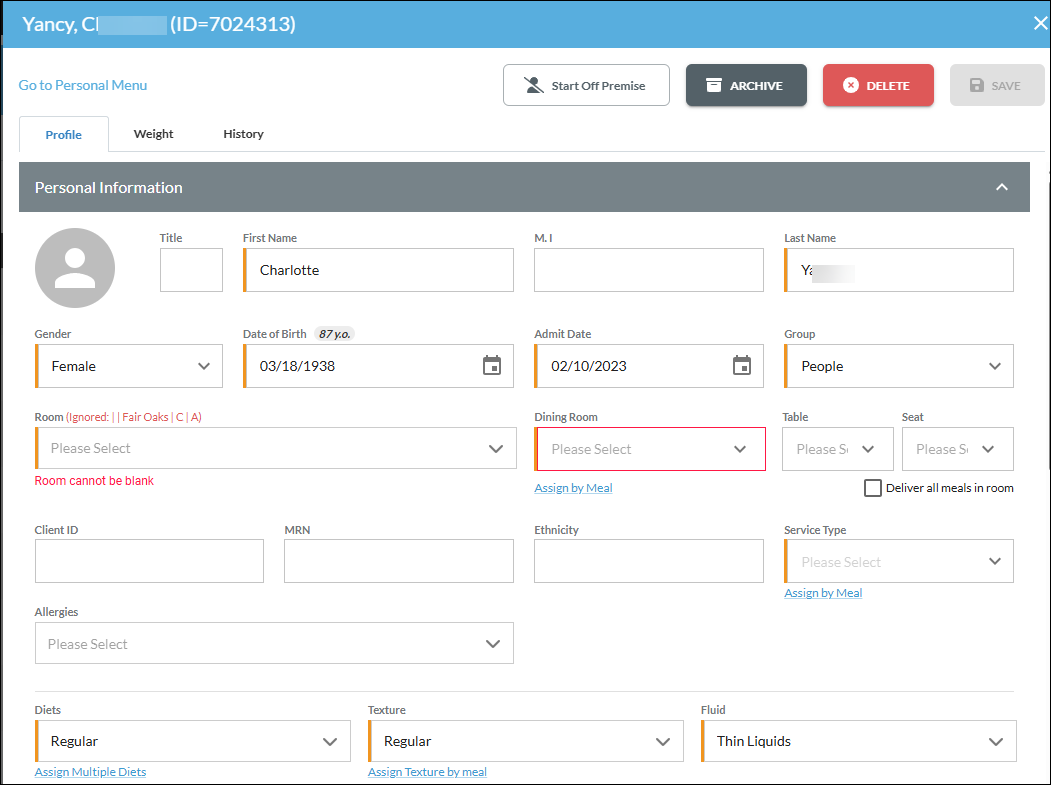This screenshot has width=1051, height=785.
Task: Open the Seat dropdown
Action: (957, 449)
